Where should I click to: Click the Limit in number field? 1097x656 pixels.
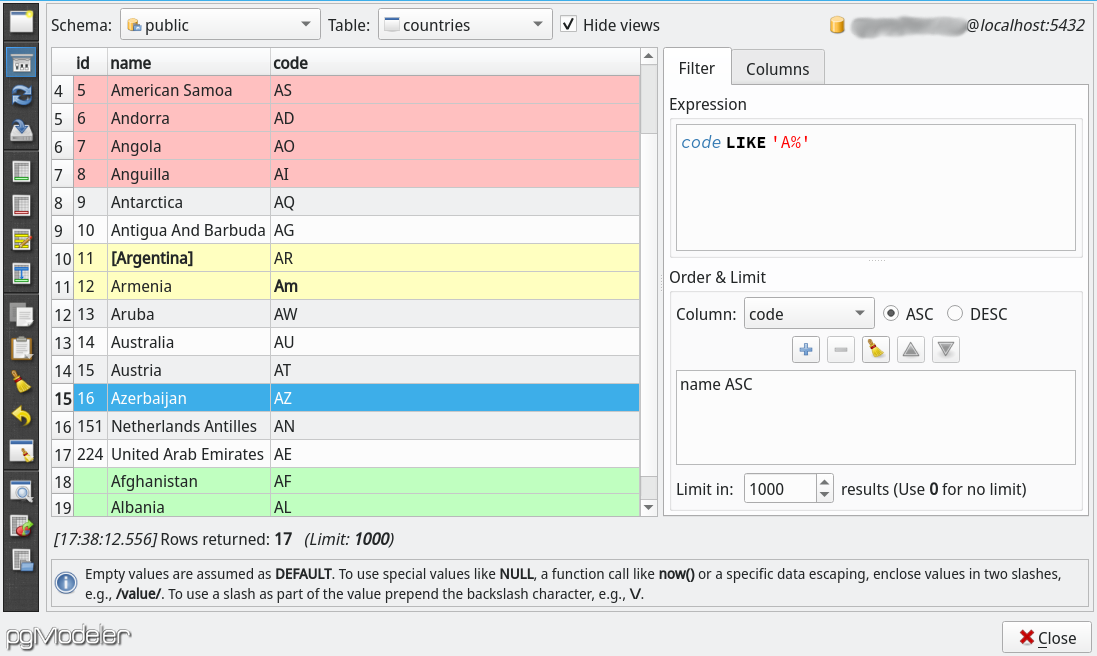coord(780,489)
